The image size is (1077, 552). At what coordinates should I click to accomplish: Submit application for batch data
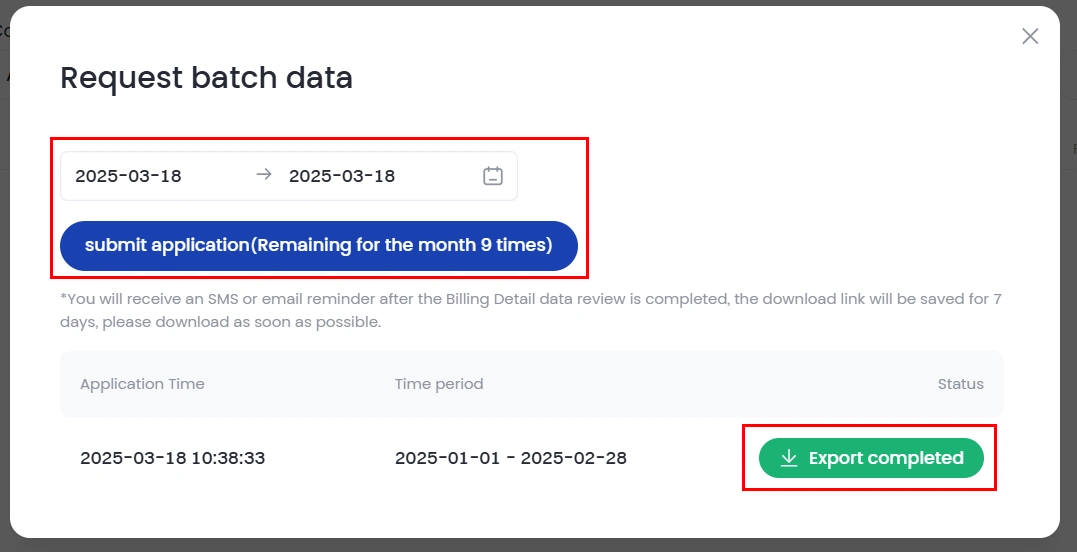pos(319,246)
